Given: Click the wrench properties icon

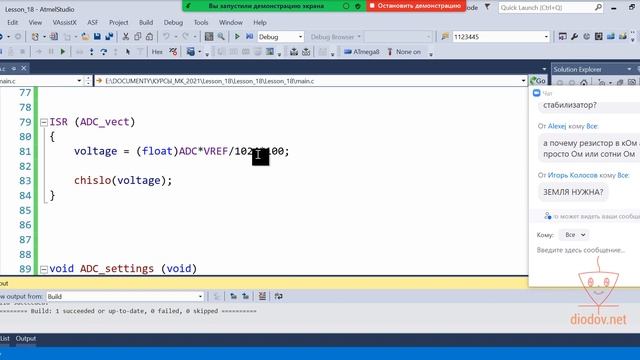Looking at the screenshot, I should click(x=574, y=37).
